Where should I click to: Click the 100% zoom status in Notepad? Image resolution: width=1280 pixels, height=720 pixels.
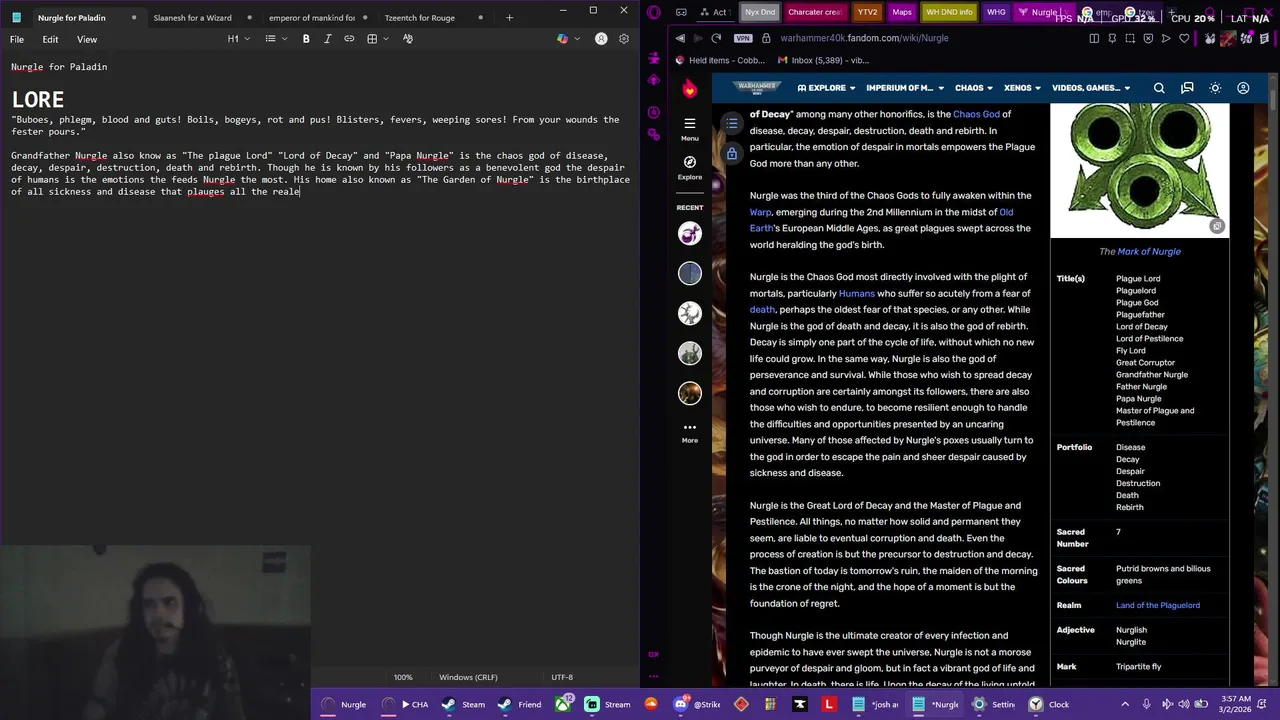tap(403, 677)
